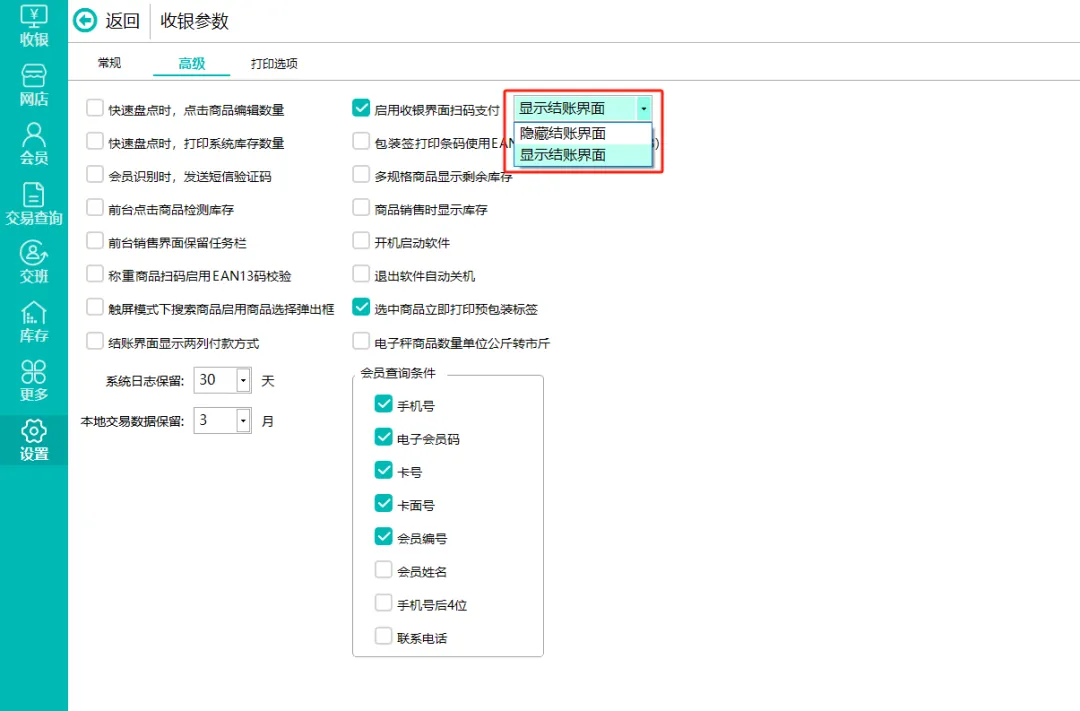Click the 本地交易数据保留 value field showing 3
The width and height of the screenshot is (1080, 711).
pos(216,420)
